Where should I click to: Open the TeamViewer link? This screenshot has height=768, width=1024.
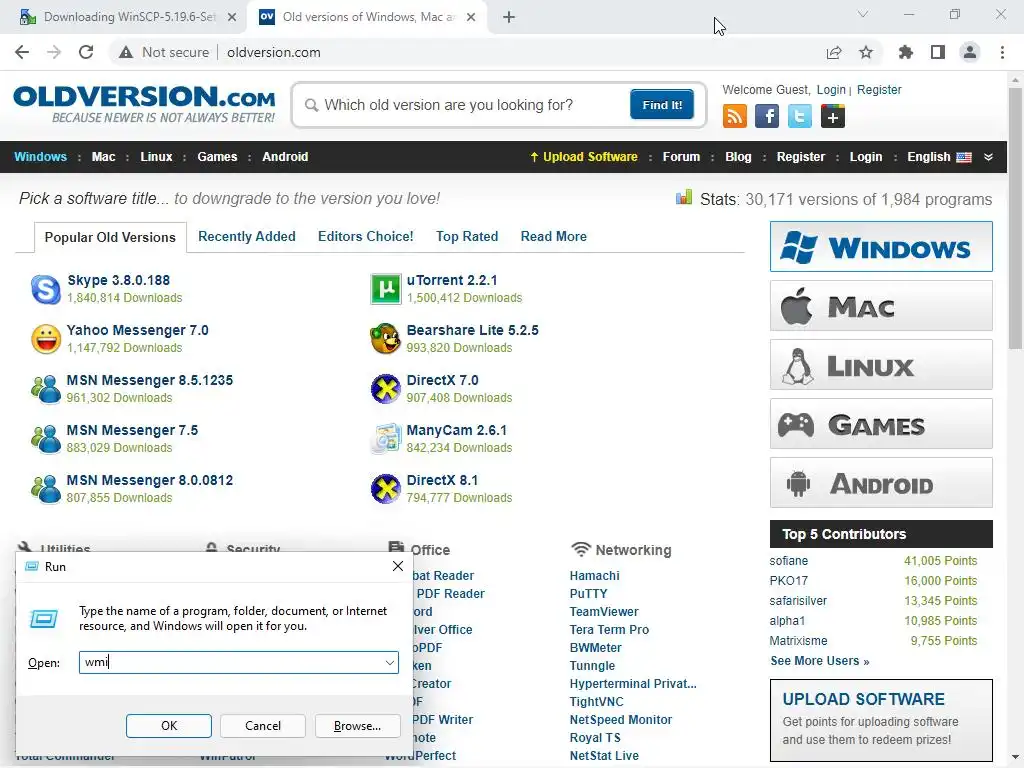[x=603, y=612]
